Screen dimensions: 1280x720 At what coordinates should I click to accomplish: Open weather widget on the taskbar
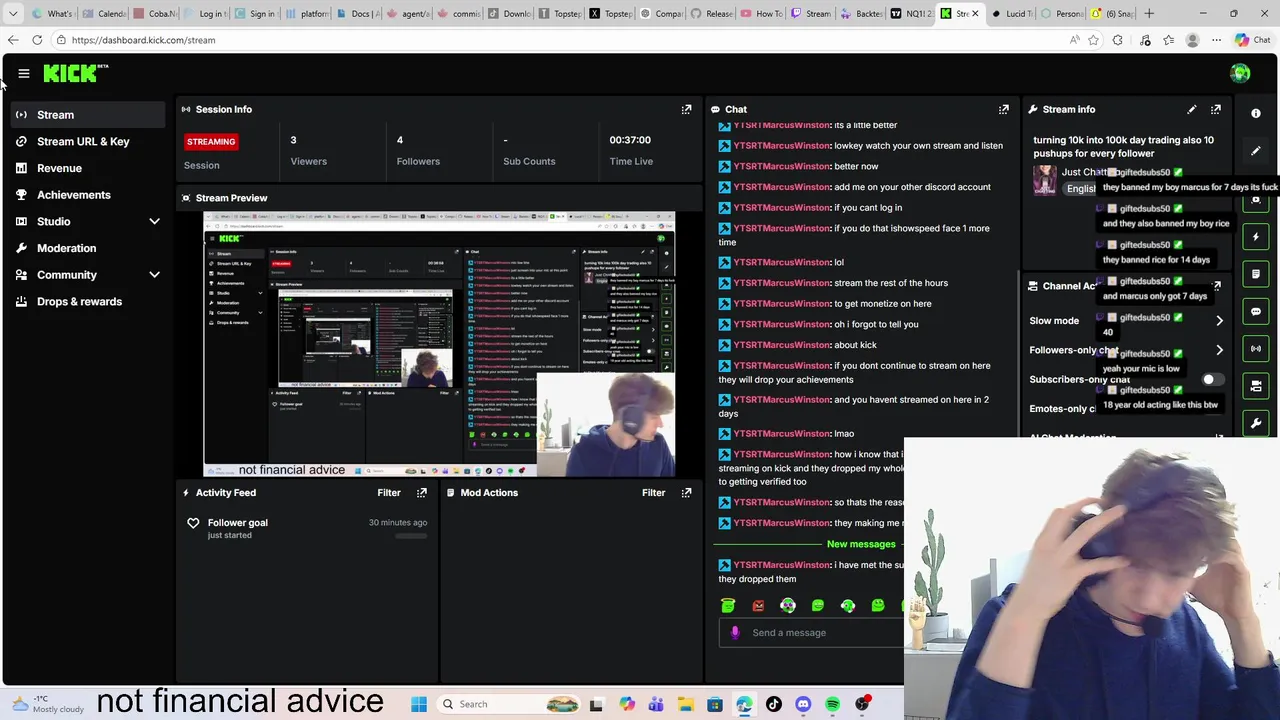pyautogui.click(x=47, y=704)
